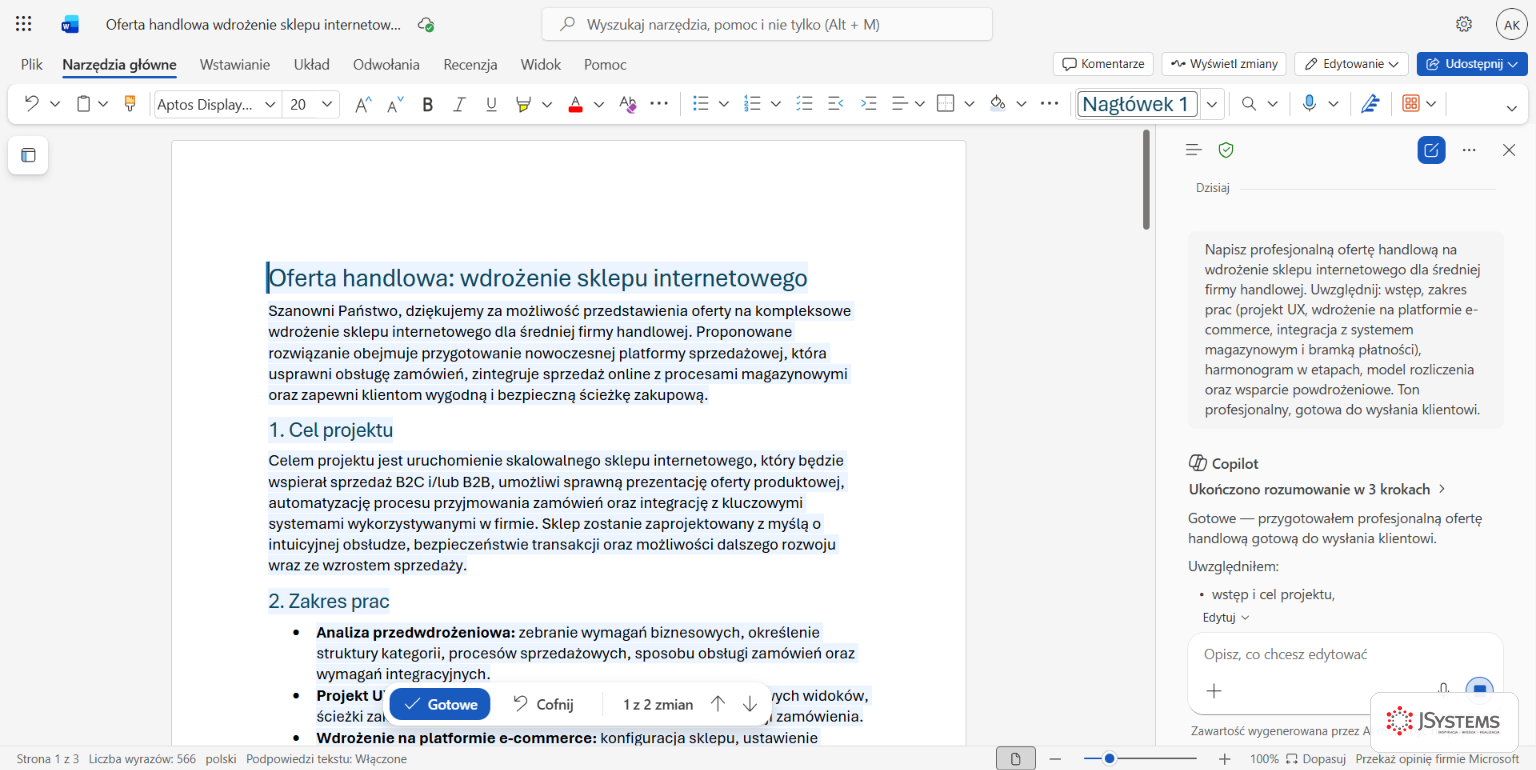Toggle underline formatting
Viewport: 1536px width, 770px height.
point(491,103)
